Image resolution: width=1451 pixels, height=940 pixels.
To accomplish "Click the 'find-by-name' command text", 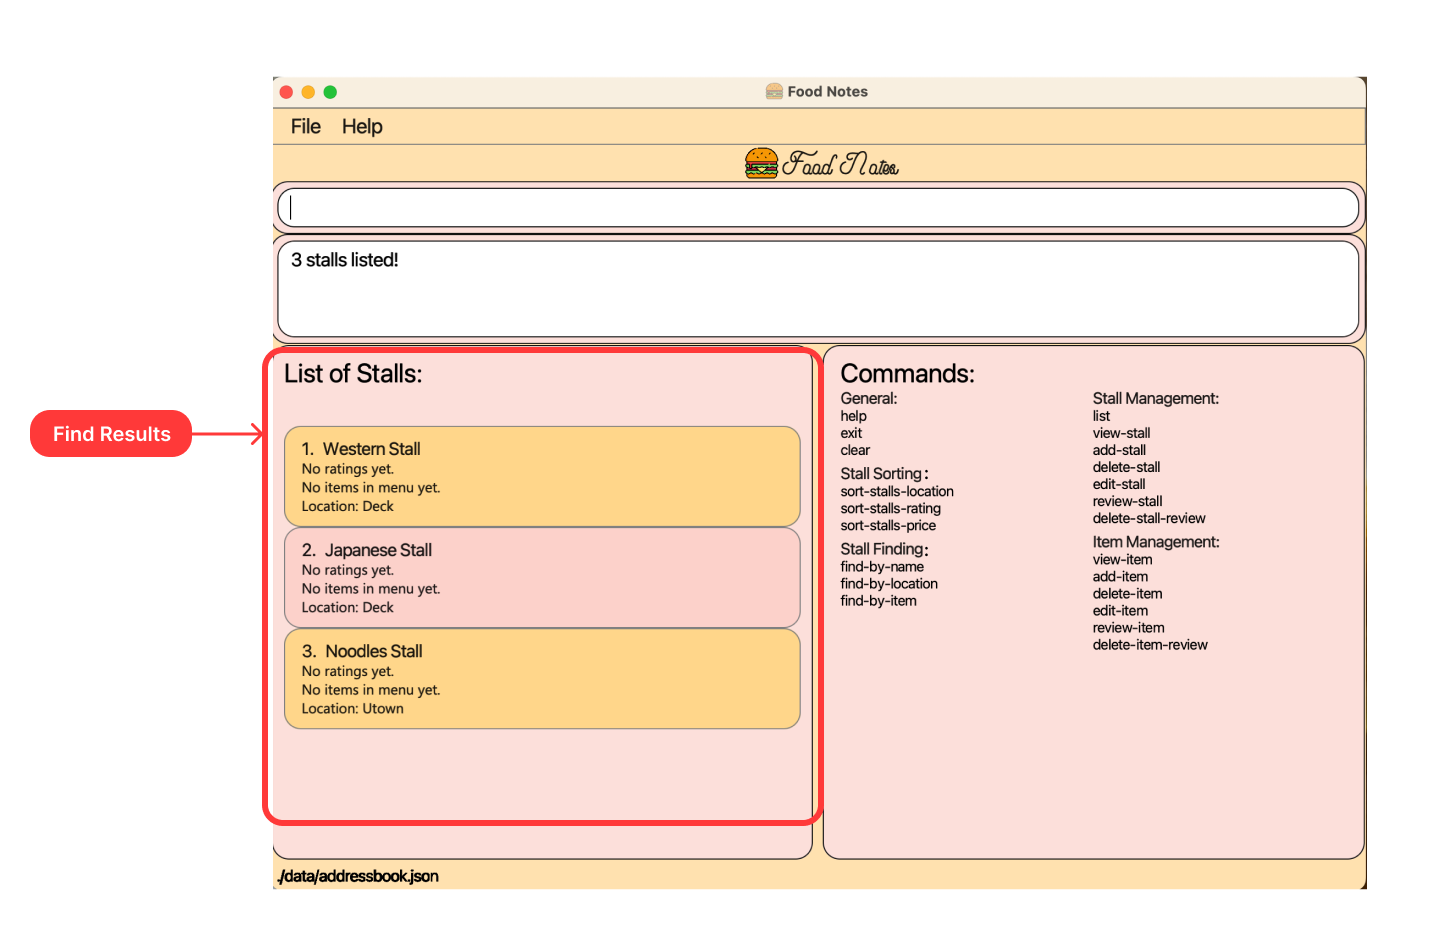I will point(882,566).
